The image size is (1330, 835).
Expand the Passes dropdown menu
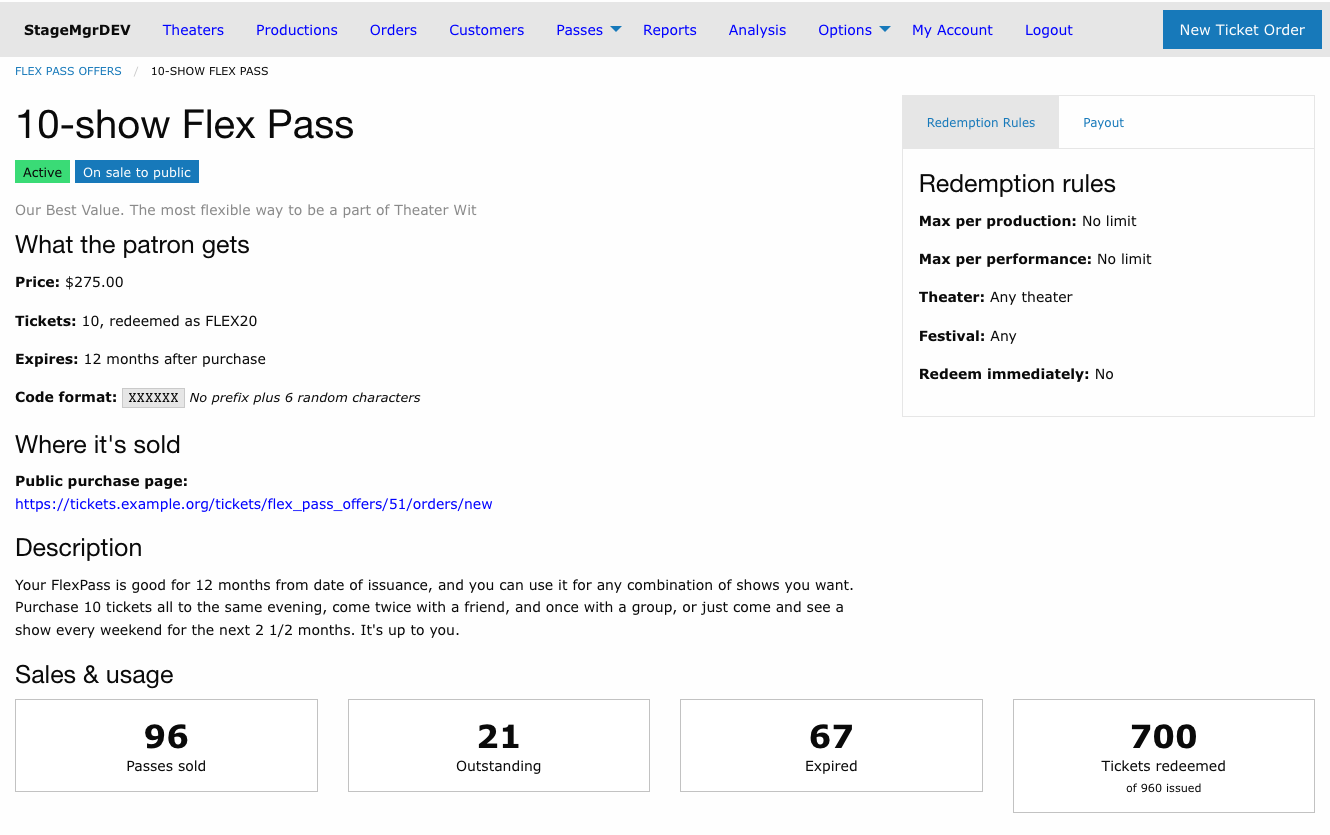(x=589, y=30)
